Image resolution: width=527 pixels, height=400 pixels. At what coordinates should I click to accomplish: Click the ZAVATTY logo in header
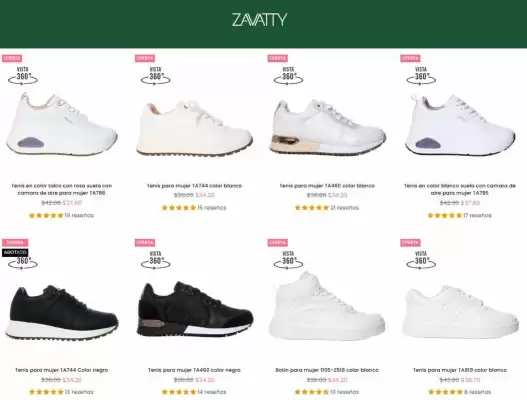[x=259, y=20]
